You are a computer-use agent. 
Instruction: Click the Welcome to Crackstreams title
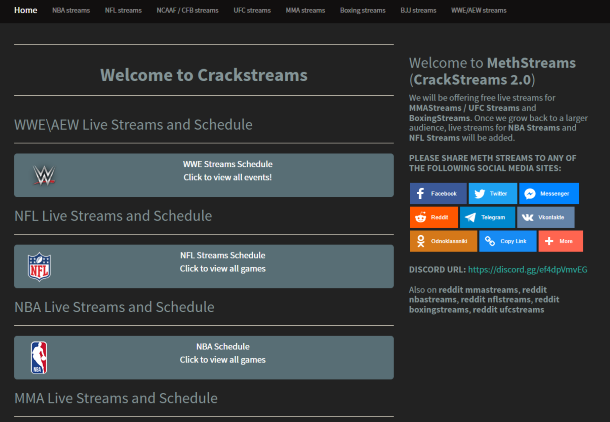tap(204, 75)
